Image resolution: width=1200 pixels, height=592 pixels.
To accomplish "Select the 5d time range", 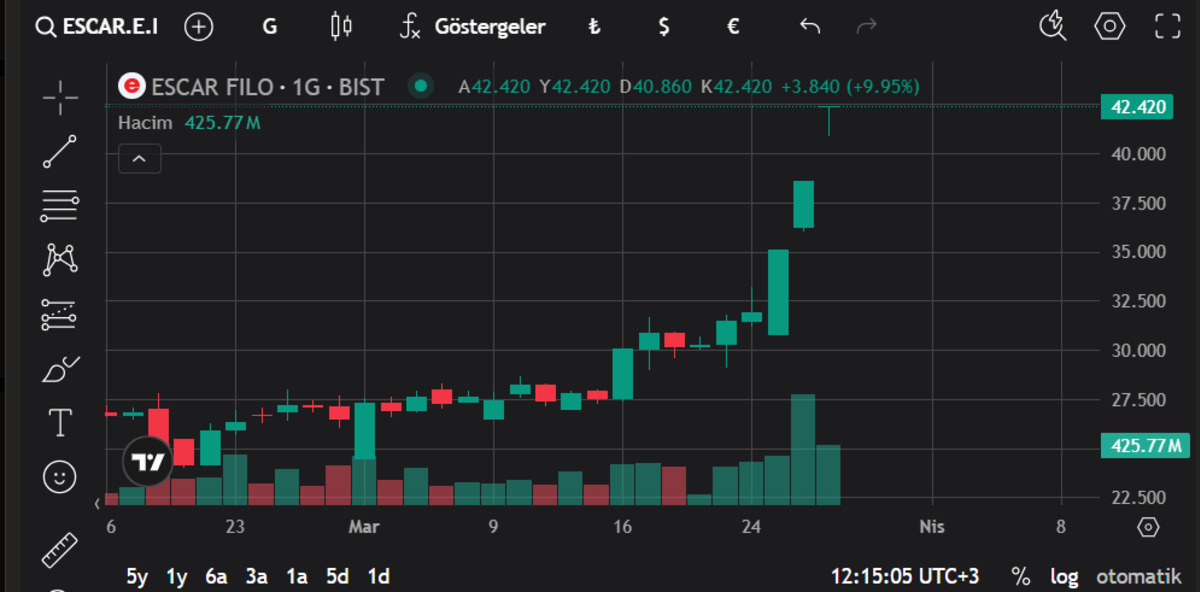I will point(337,577).
